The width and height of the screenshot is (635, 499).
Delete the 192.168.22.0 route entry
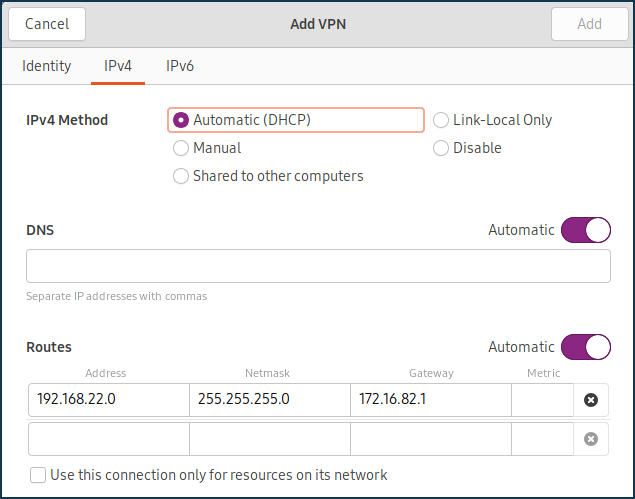[x=590, y=400]
